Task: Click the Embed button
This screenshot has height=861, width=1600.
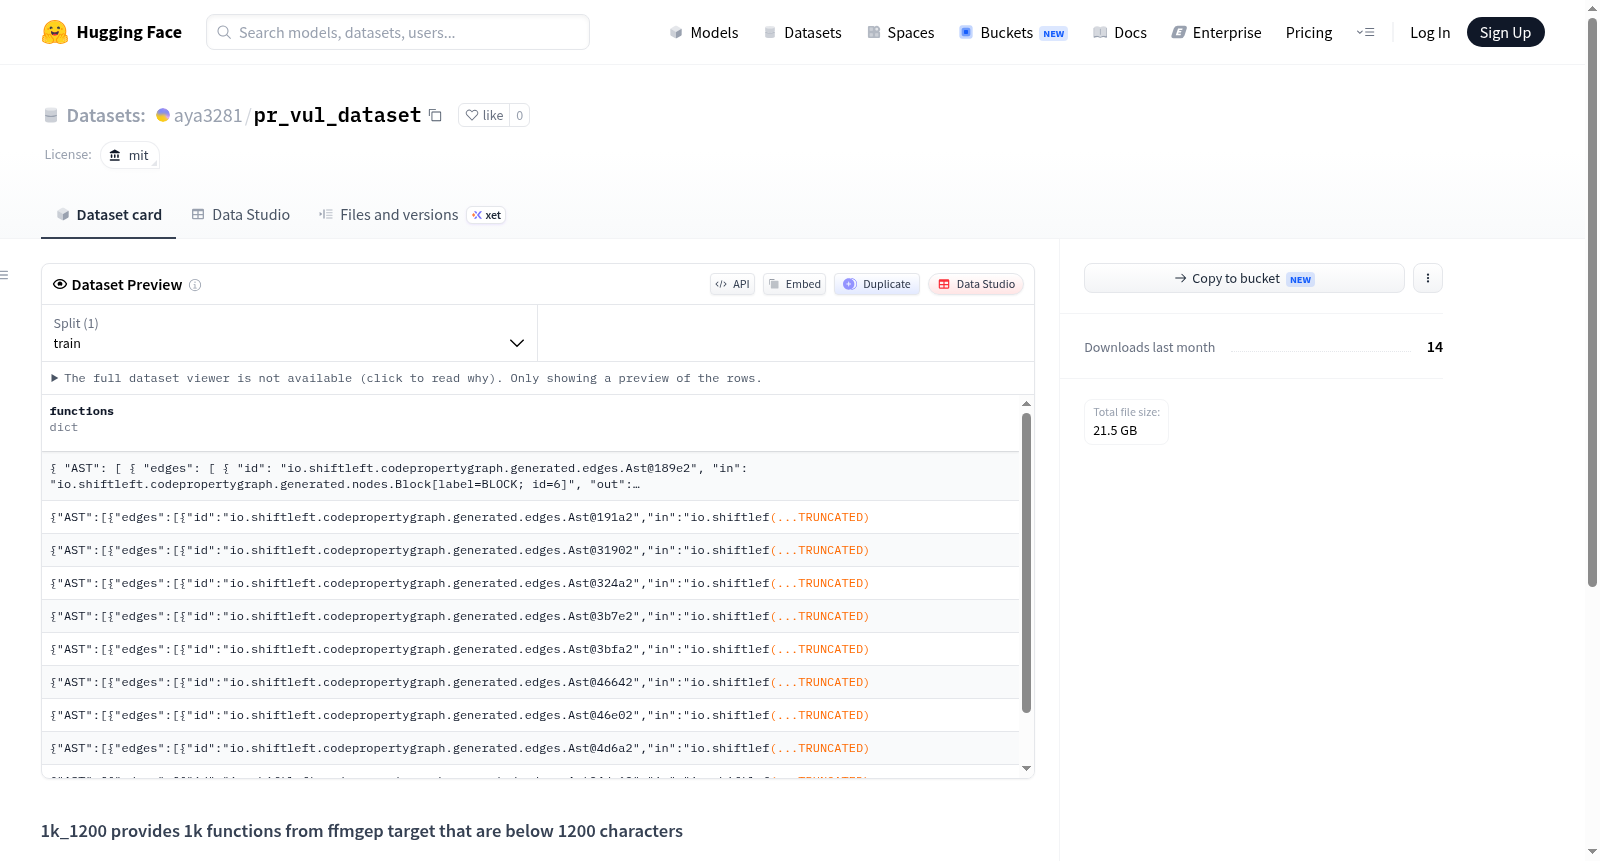Action: pos(795,284)
